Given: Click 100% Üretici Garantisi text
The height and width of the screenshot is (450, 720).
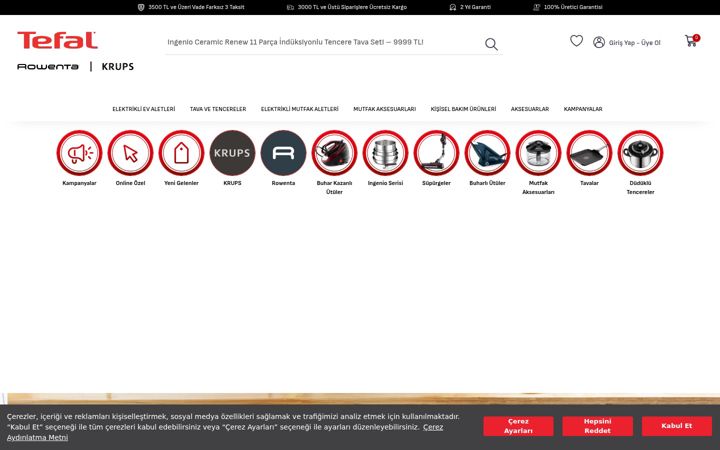Looking at the screenshot, I should [x=573, y=7].
